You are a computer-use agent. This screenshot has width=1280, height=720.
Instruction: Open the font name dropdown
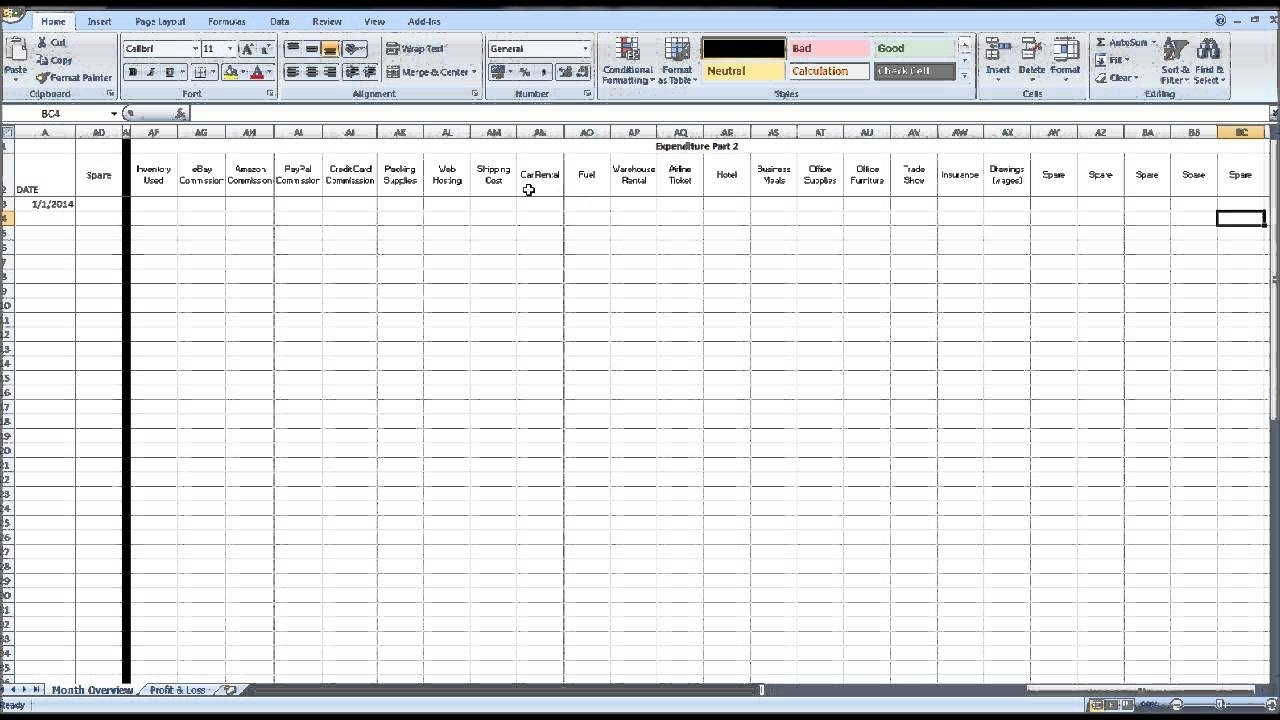point(195,48)
